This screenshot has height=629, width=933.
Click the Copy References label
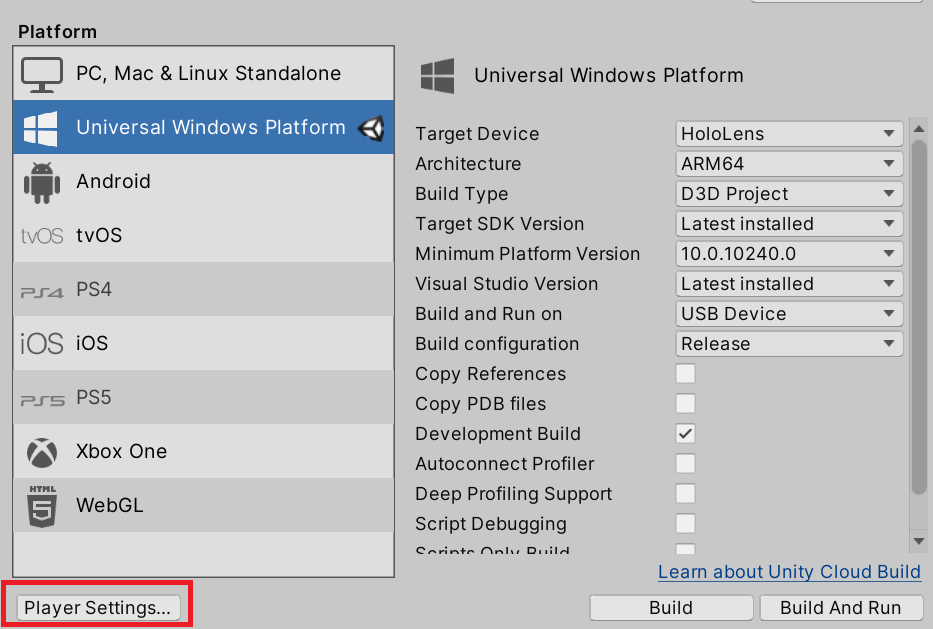(491, 374)
